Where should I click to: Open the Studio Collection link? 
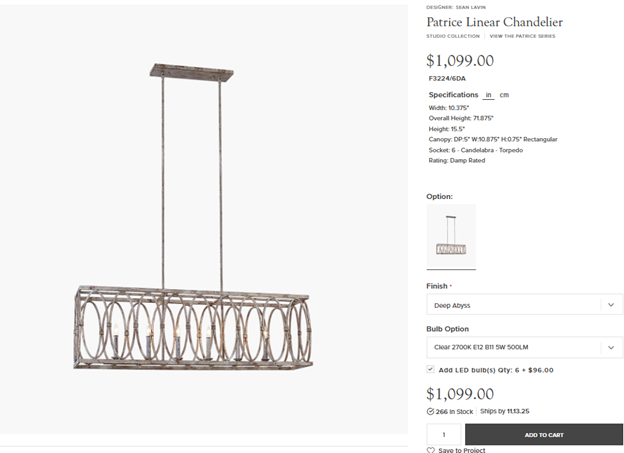coord(453,36)
